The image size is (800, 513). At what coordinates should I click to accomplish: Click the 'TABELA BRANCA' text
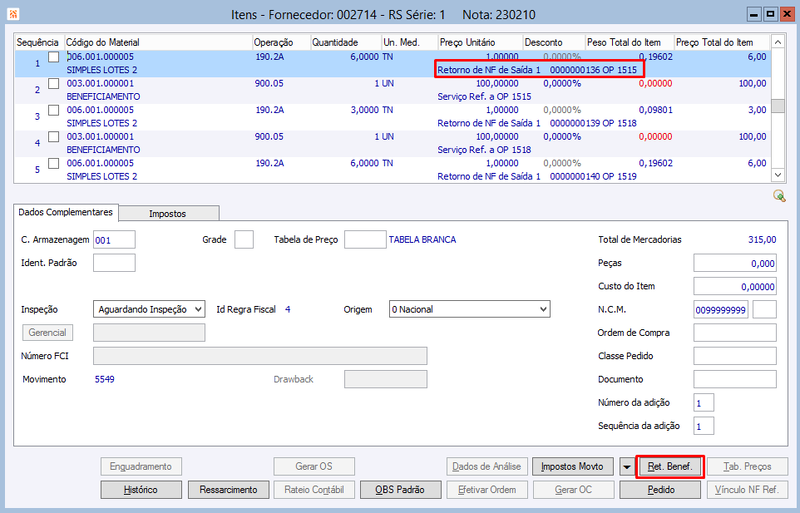(422, 239)
